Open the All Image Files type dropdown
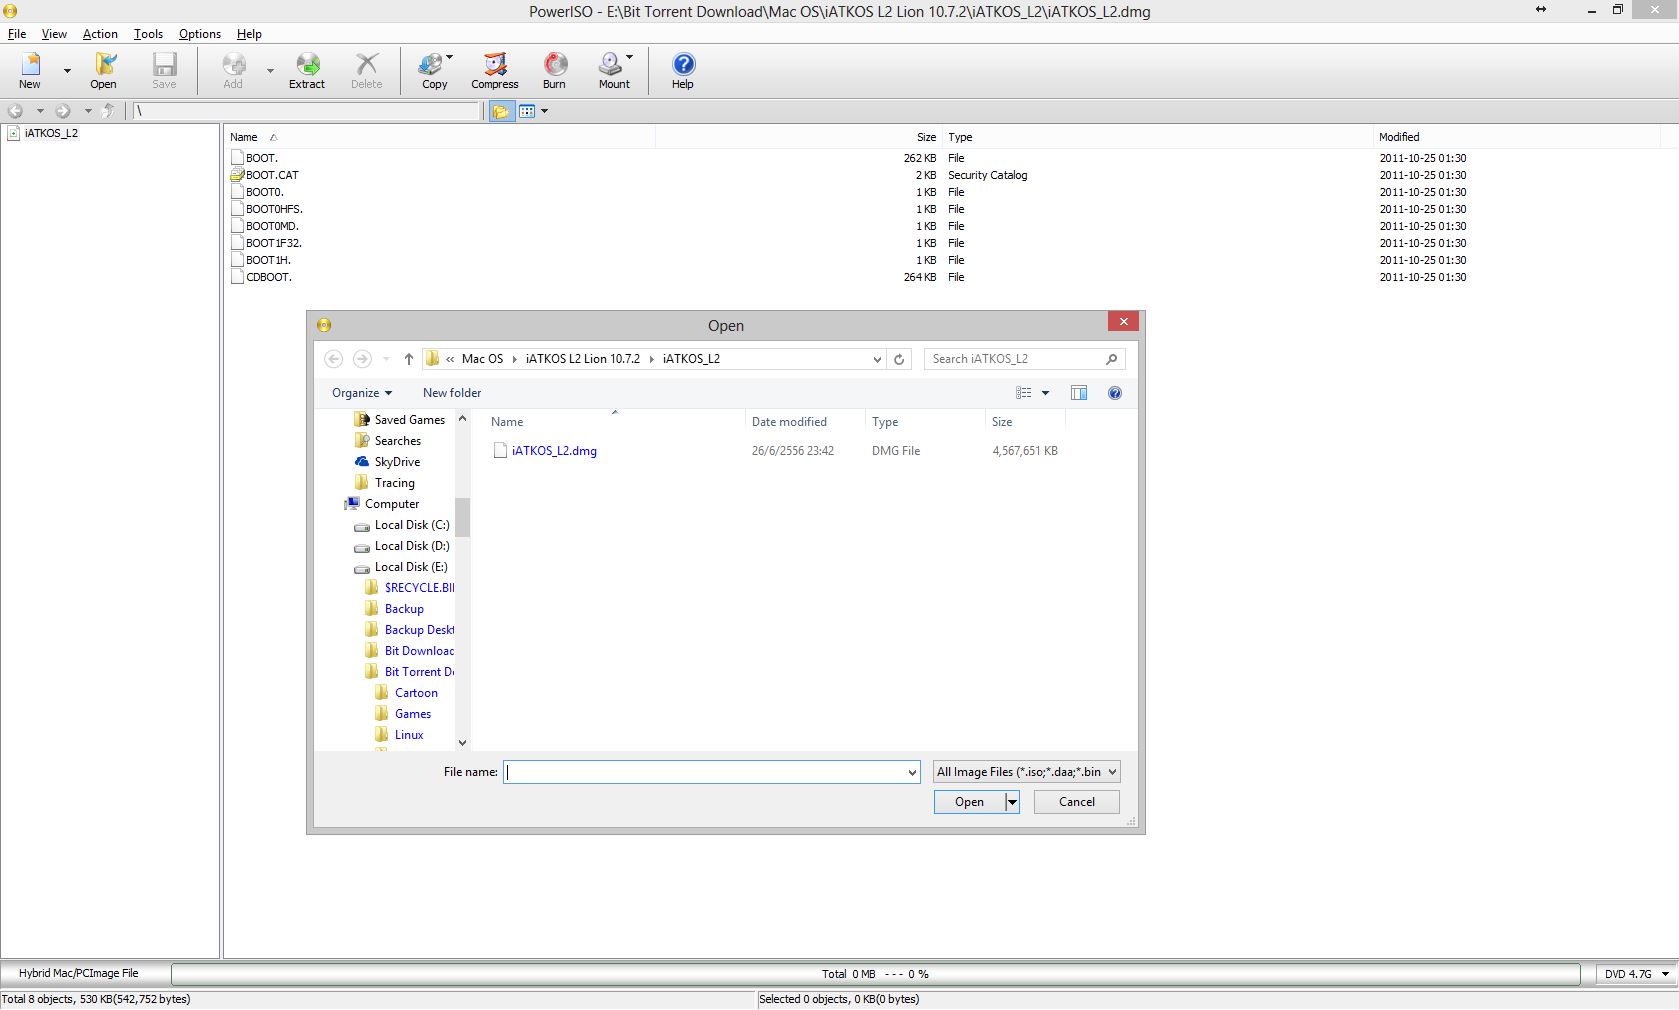This screenshot has height=1010, width=1679. [x=1026, y=772]
